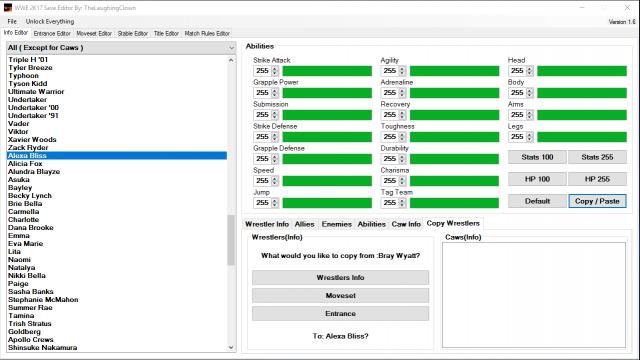Click the Body green bar
The image size is (640, 360).
point(582,93)
